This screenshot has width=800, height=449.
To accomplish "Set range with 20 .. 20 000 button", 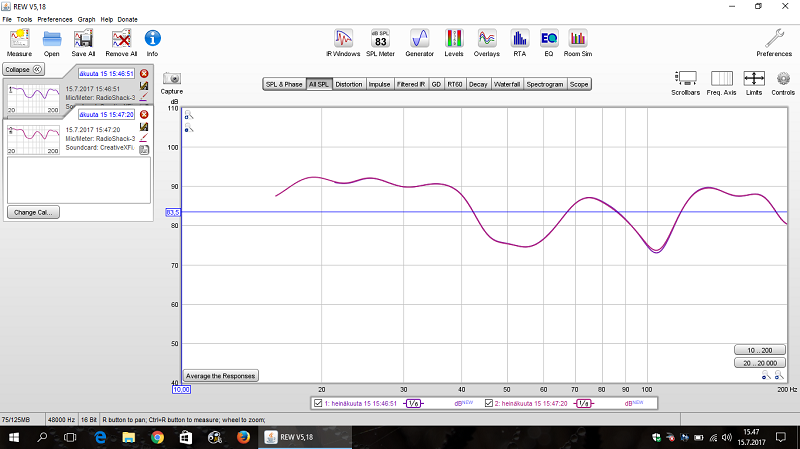I will pos(760,363).
